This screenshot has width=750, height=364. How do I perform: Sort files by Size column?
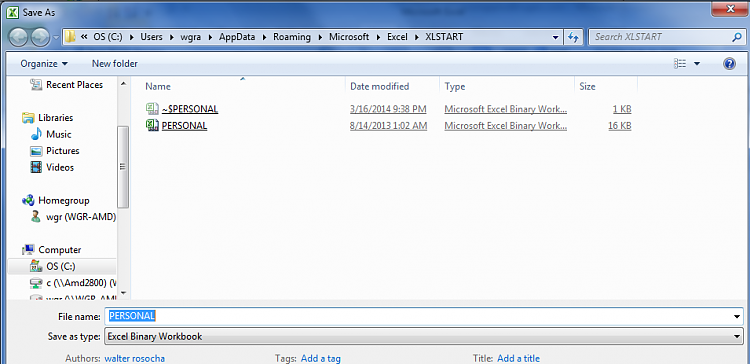click(587, 87)
